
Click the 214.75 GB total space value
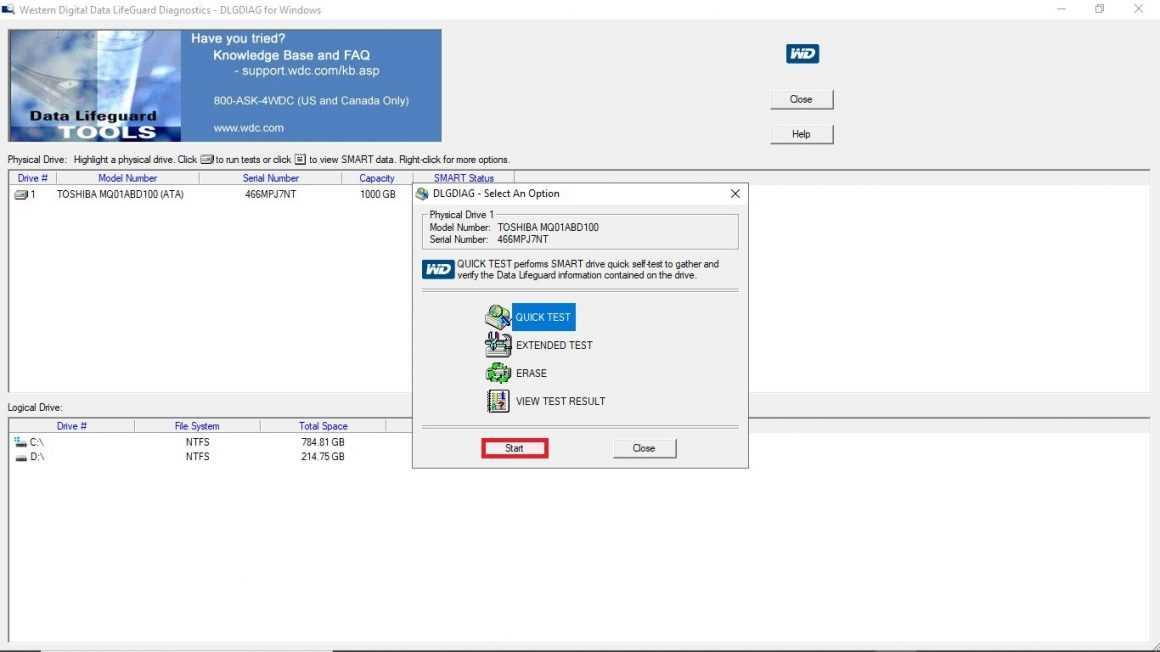(x=323, y=457)
